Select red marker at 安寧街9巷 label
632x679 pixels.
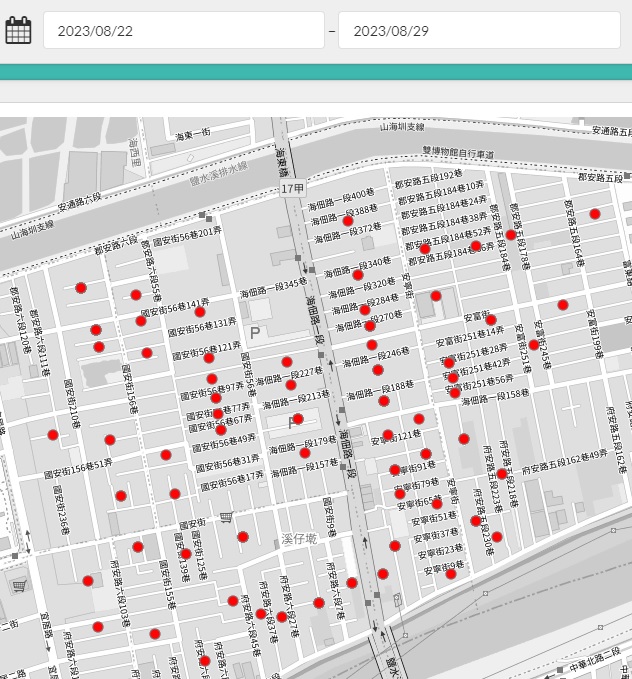tap(451, 575)
